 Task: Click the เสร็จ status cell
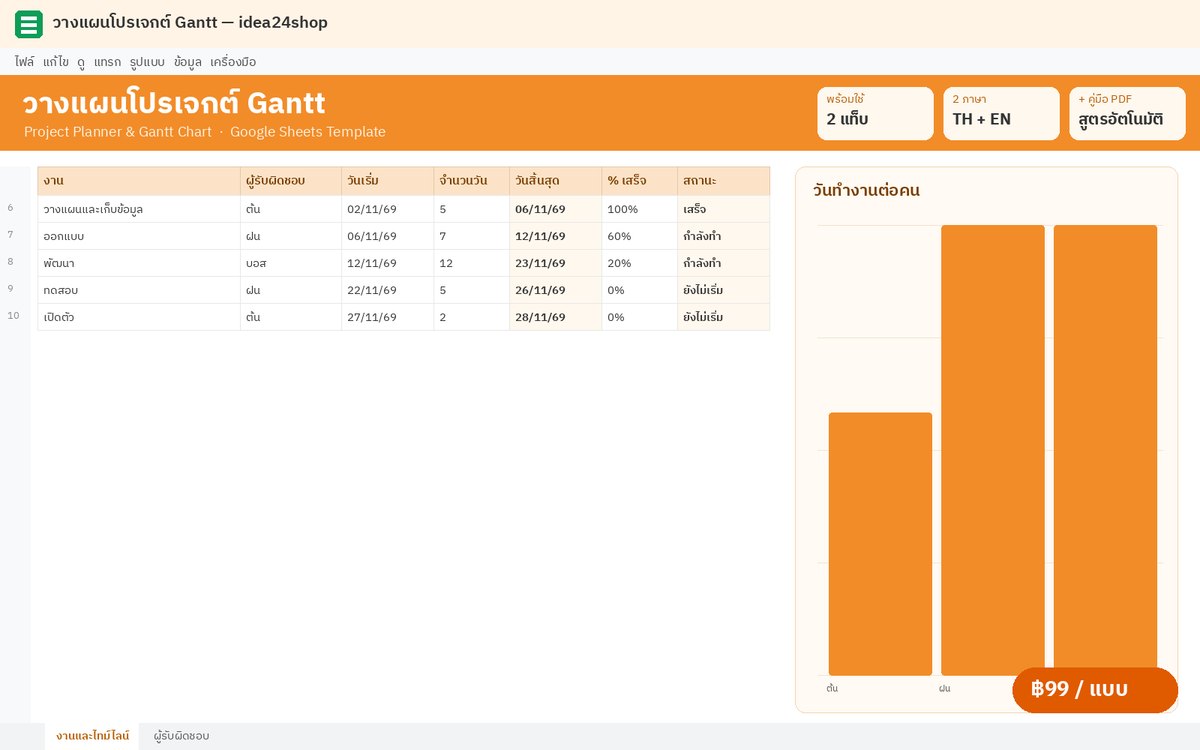[724, 209]
